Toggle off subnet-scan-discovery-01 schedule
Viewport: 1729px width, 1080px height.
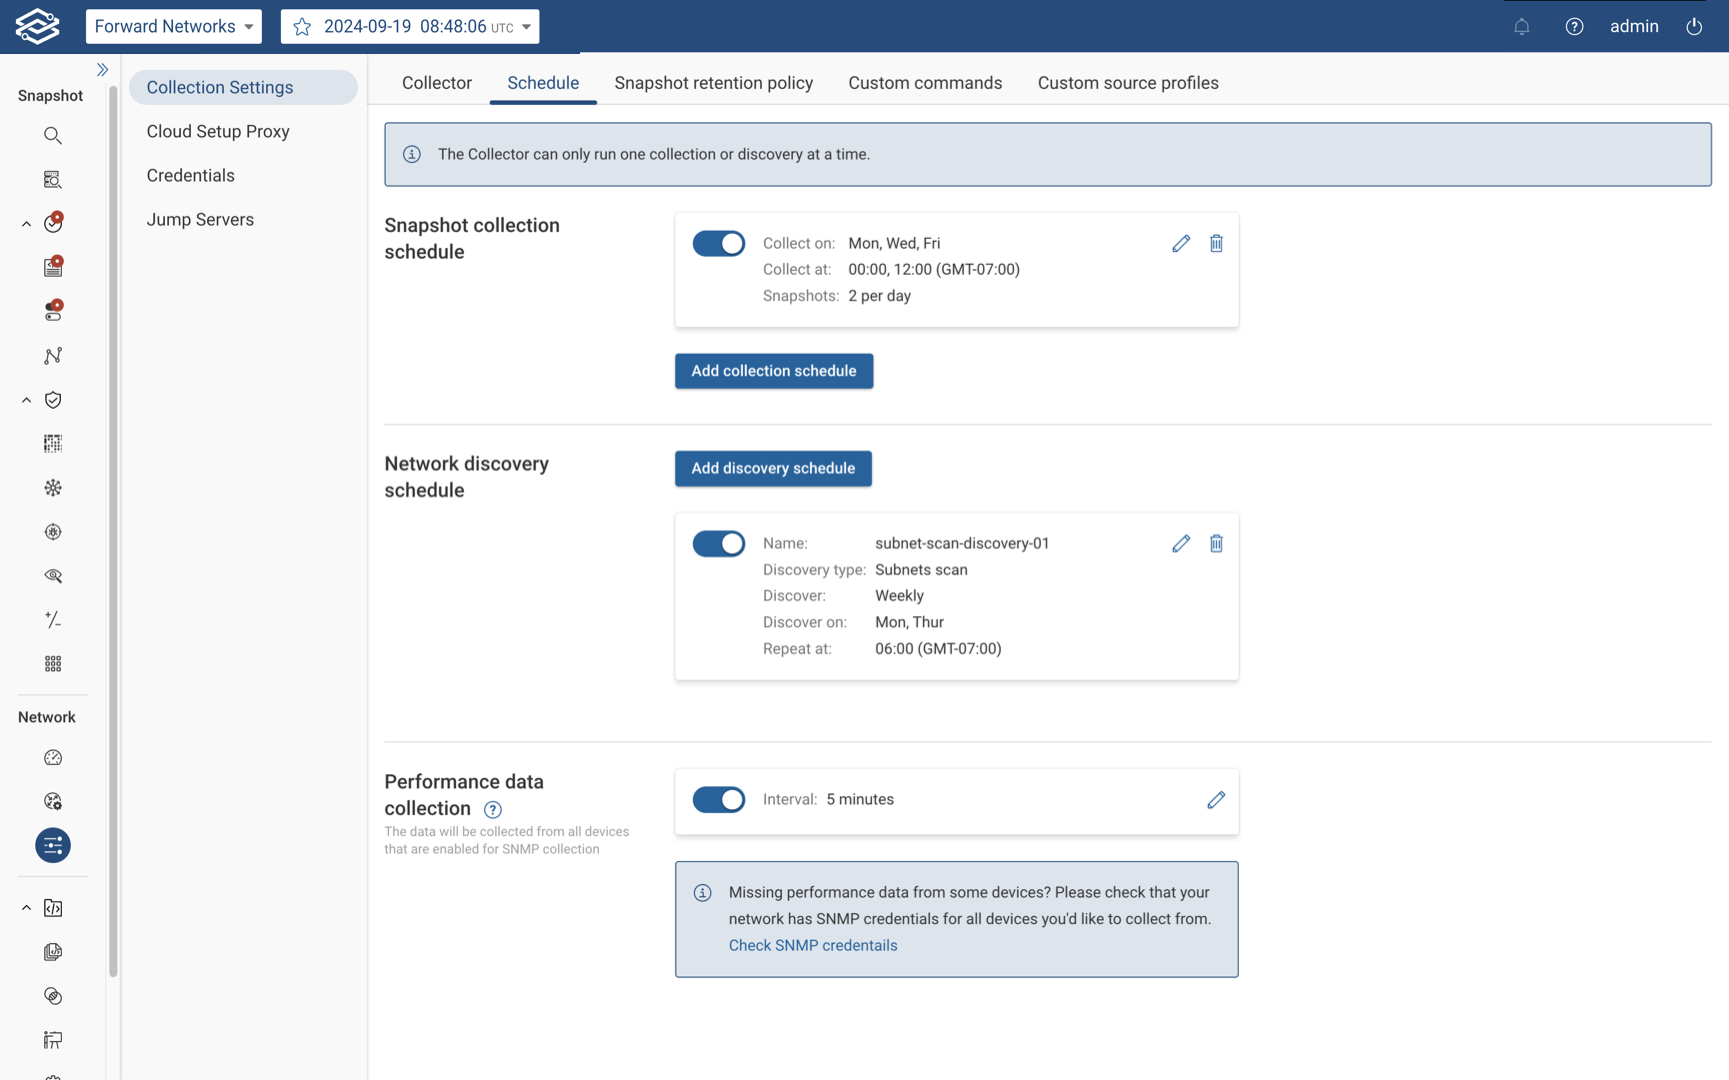tap(718, 543)
